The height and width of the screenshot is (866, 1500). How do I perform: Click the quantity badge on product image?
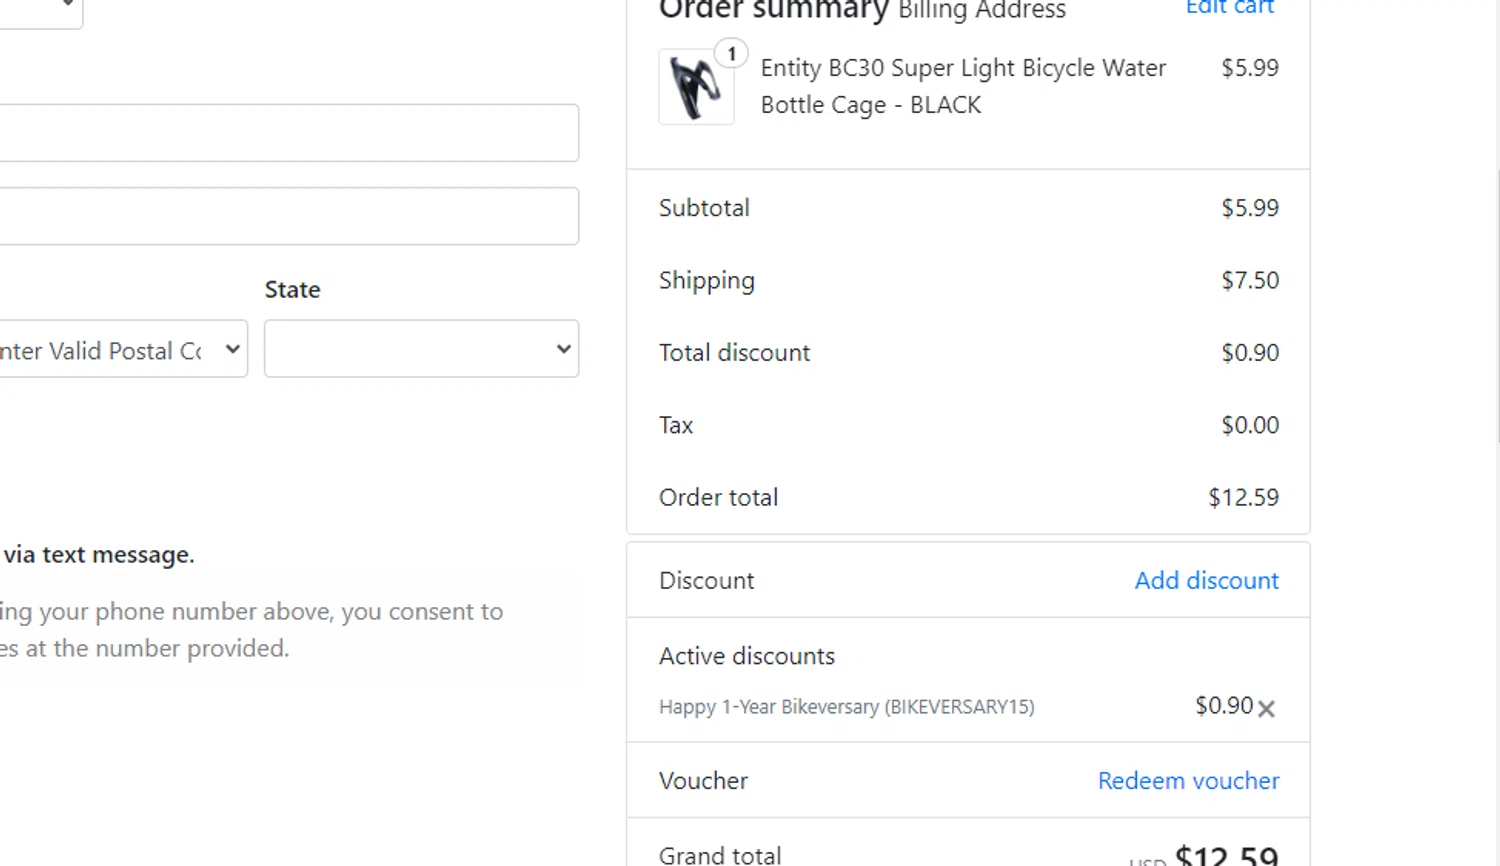tap(732, 54)
